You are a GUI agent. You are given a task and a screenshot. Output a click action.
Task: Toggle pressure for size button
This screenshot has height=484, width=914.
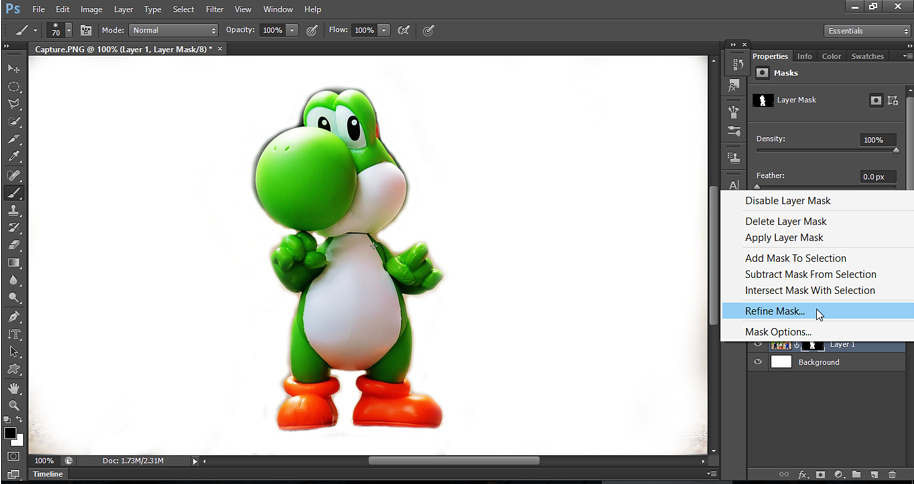(428, 30)
